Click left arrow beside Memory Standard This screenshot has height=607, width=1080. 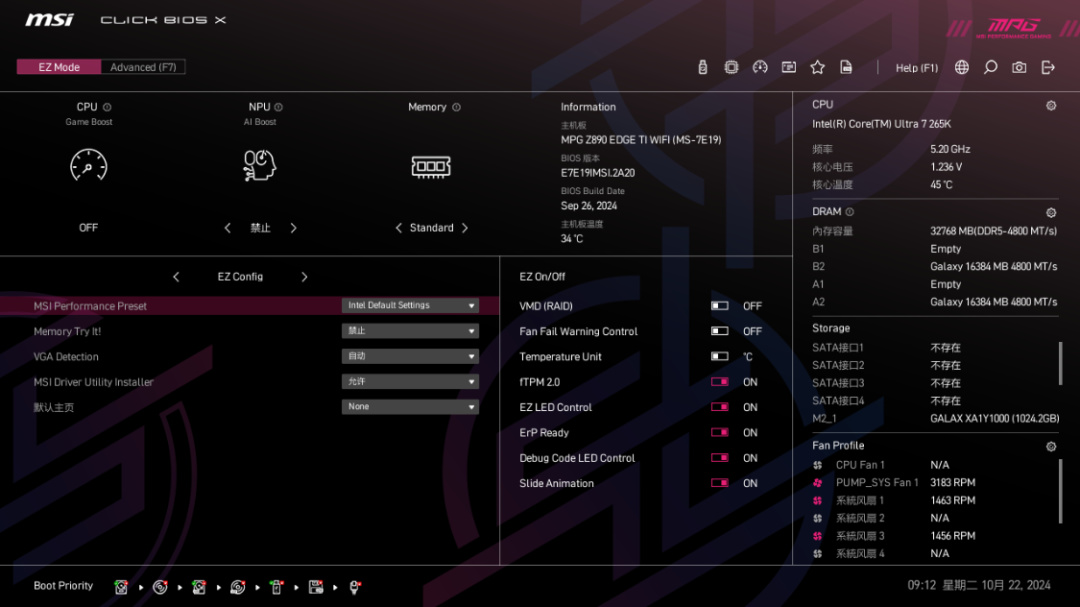point(398,228)
